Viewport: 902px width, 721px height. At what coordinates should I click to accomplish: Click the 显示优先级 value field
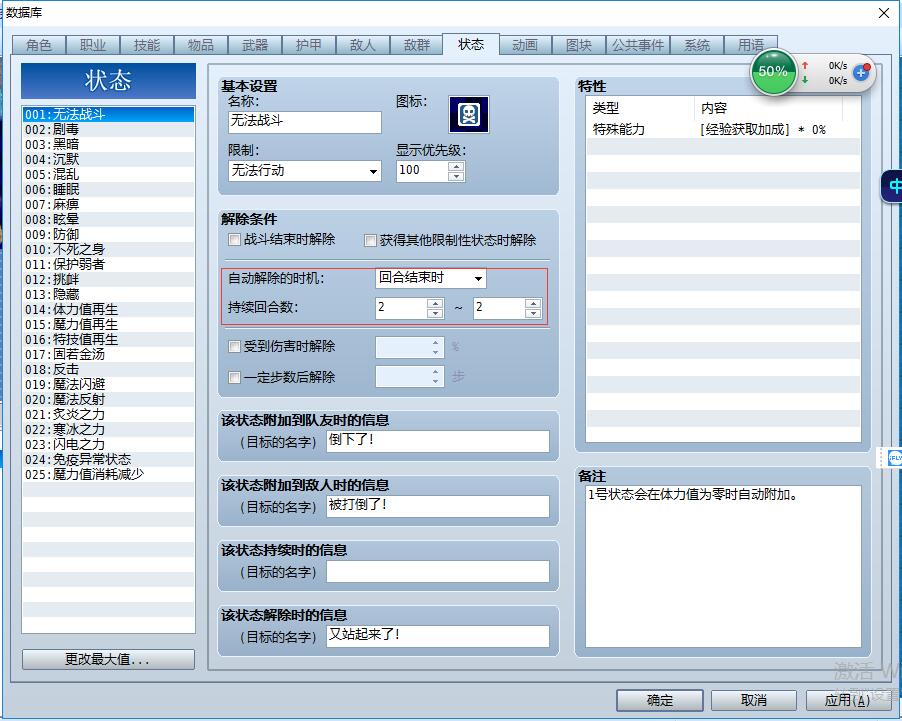coord(422,171)
